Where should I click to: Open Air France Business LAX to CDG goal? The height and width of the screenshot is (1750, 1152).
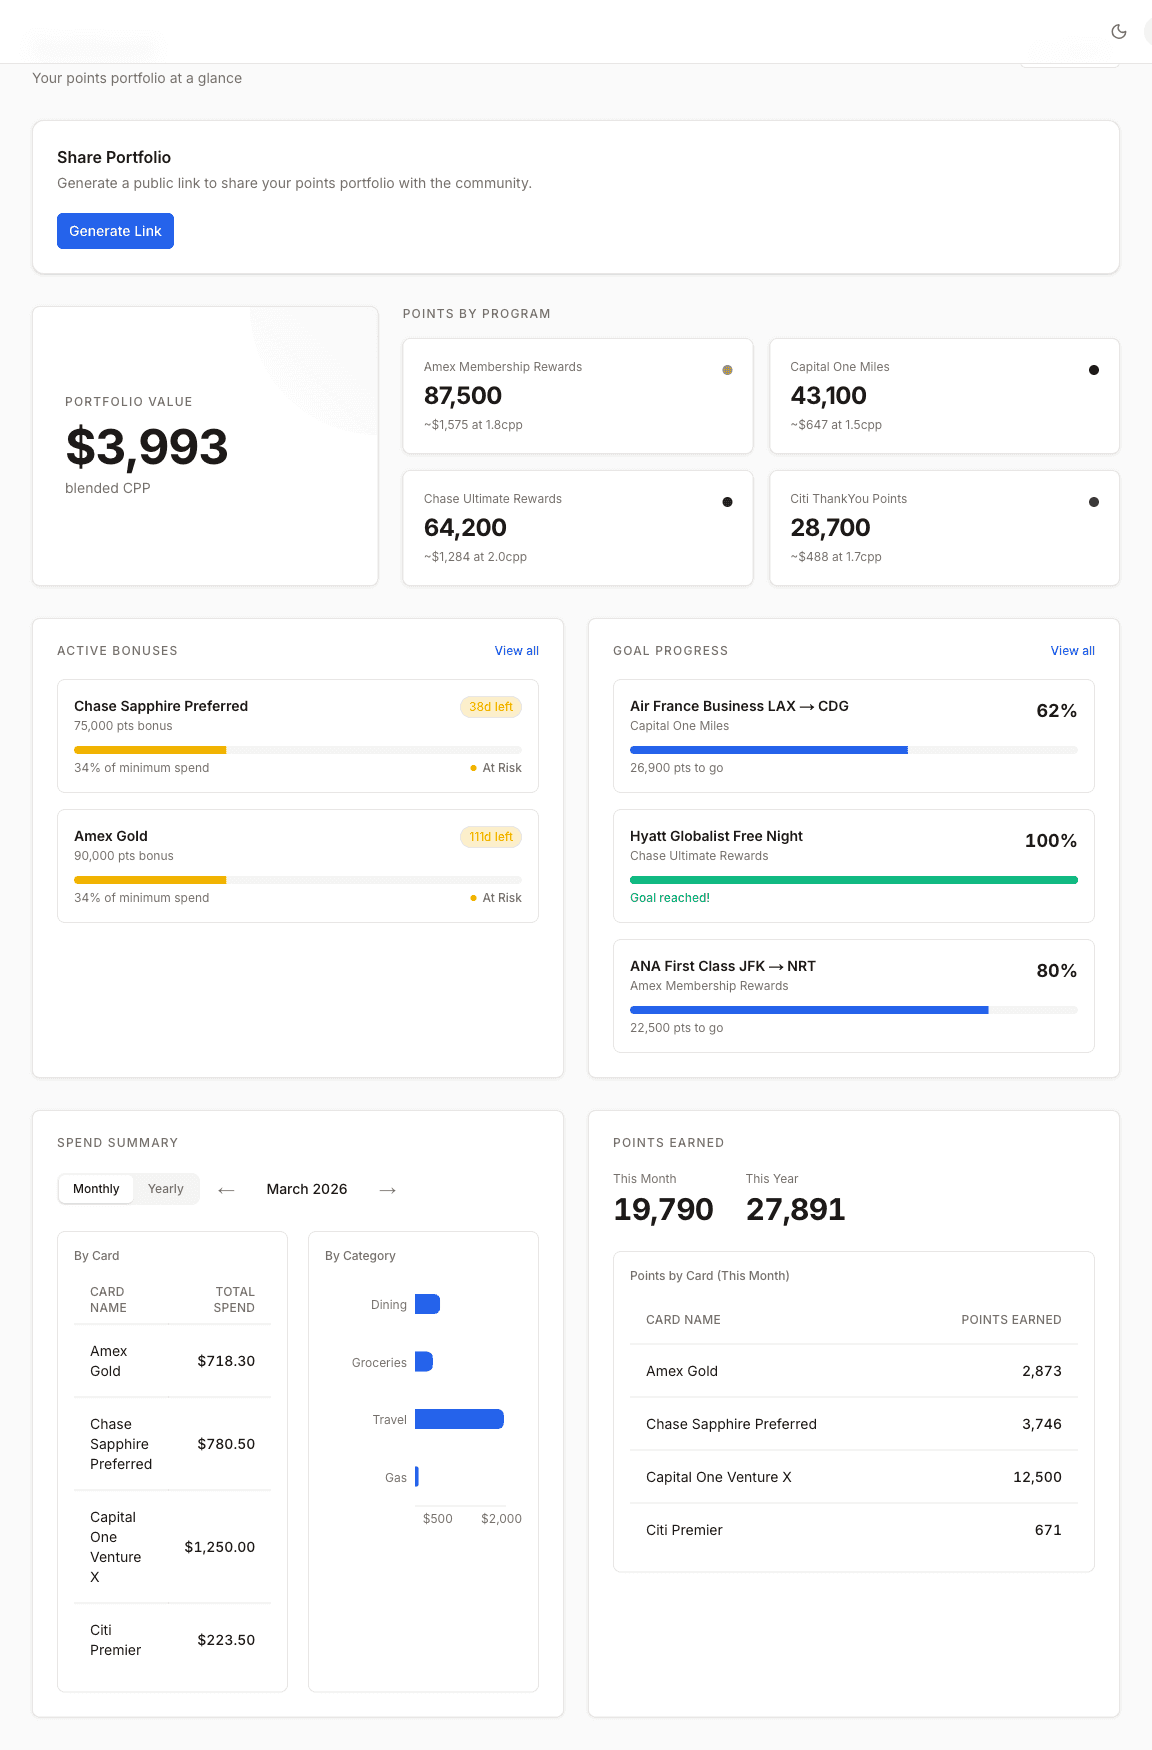tap(854, 736)
